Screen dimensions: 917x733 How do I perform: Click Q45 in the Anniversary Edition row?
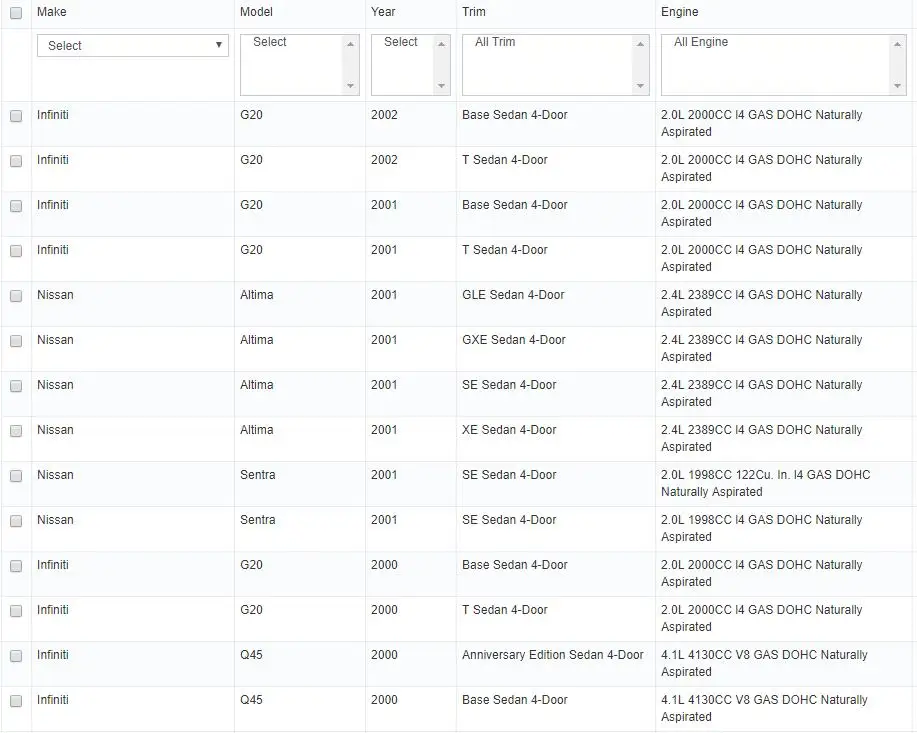(251, 655)
